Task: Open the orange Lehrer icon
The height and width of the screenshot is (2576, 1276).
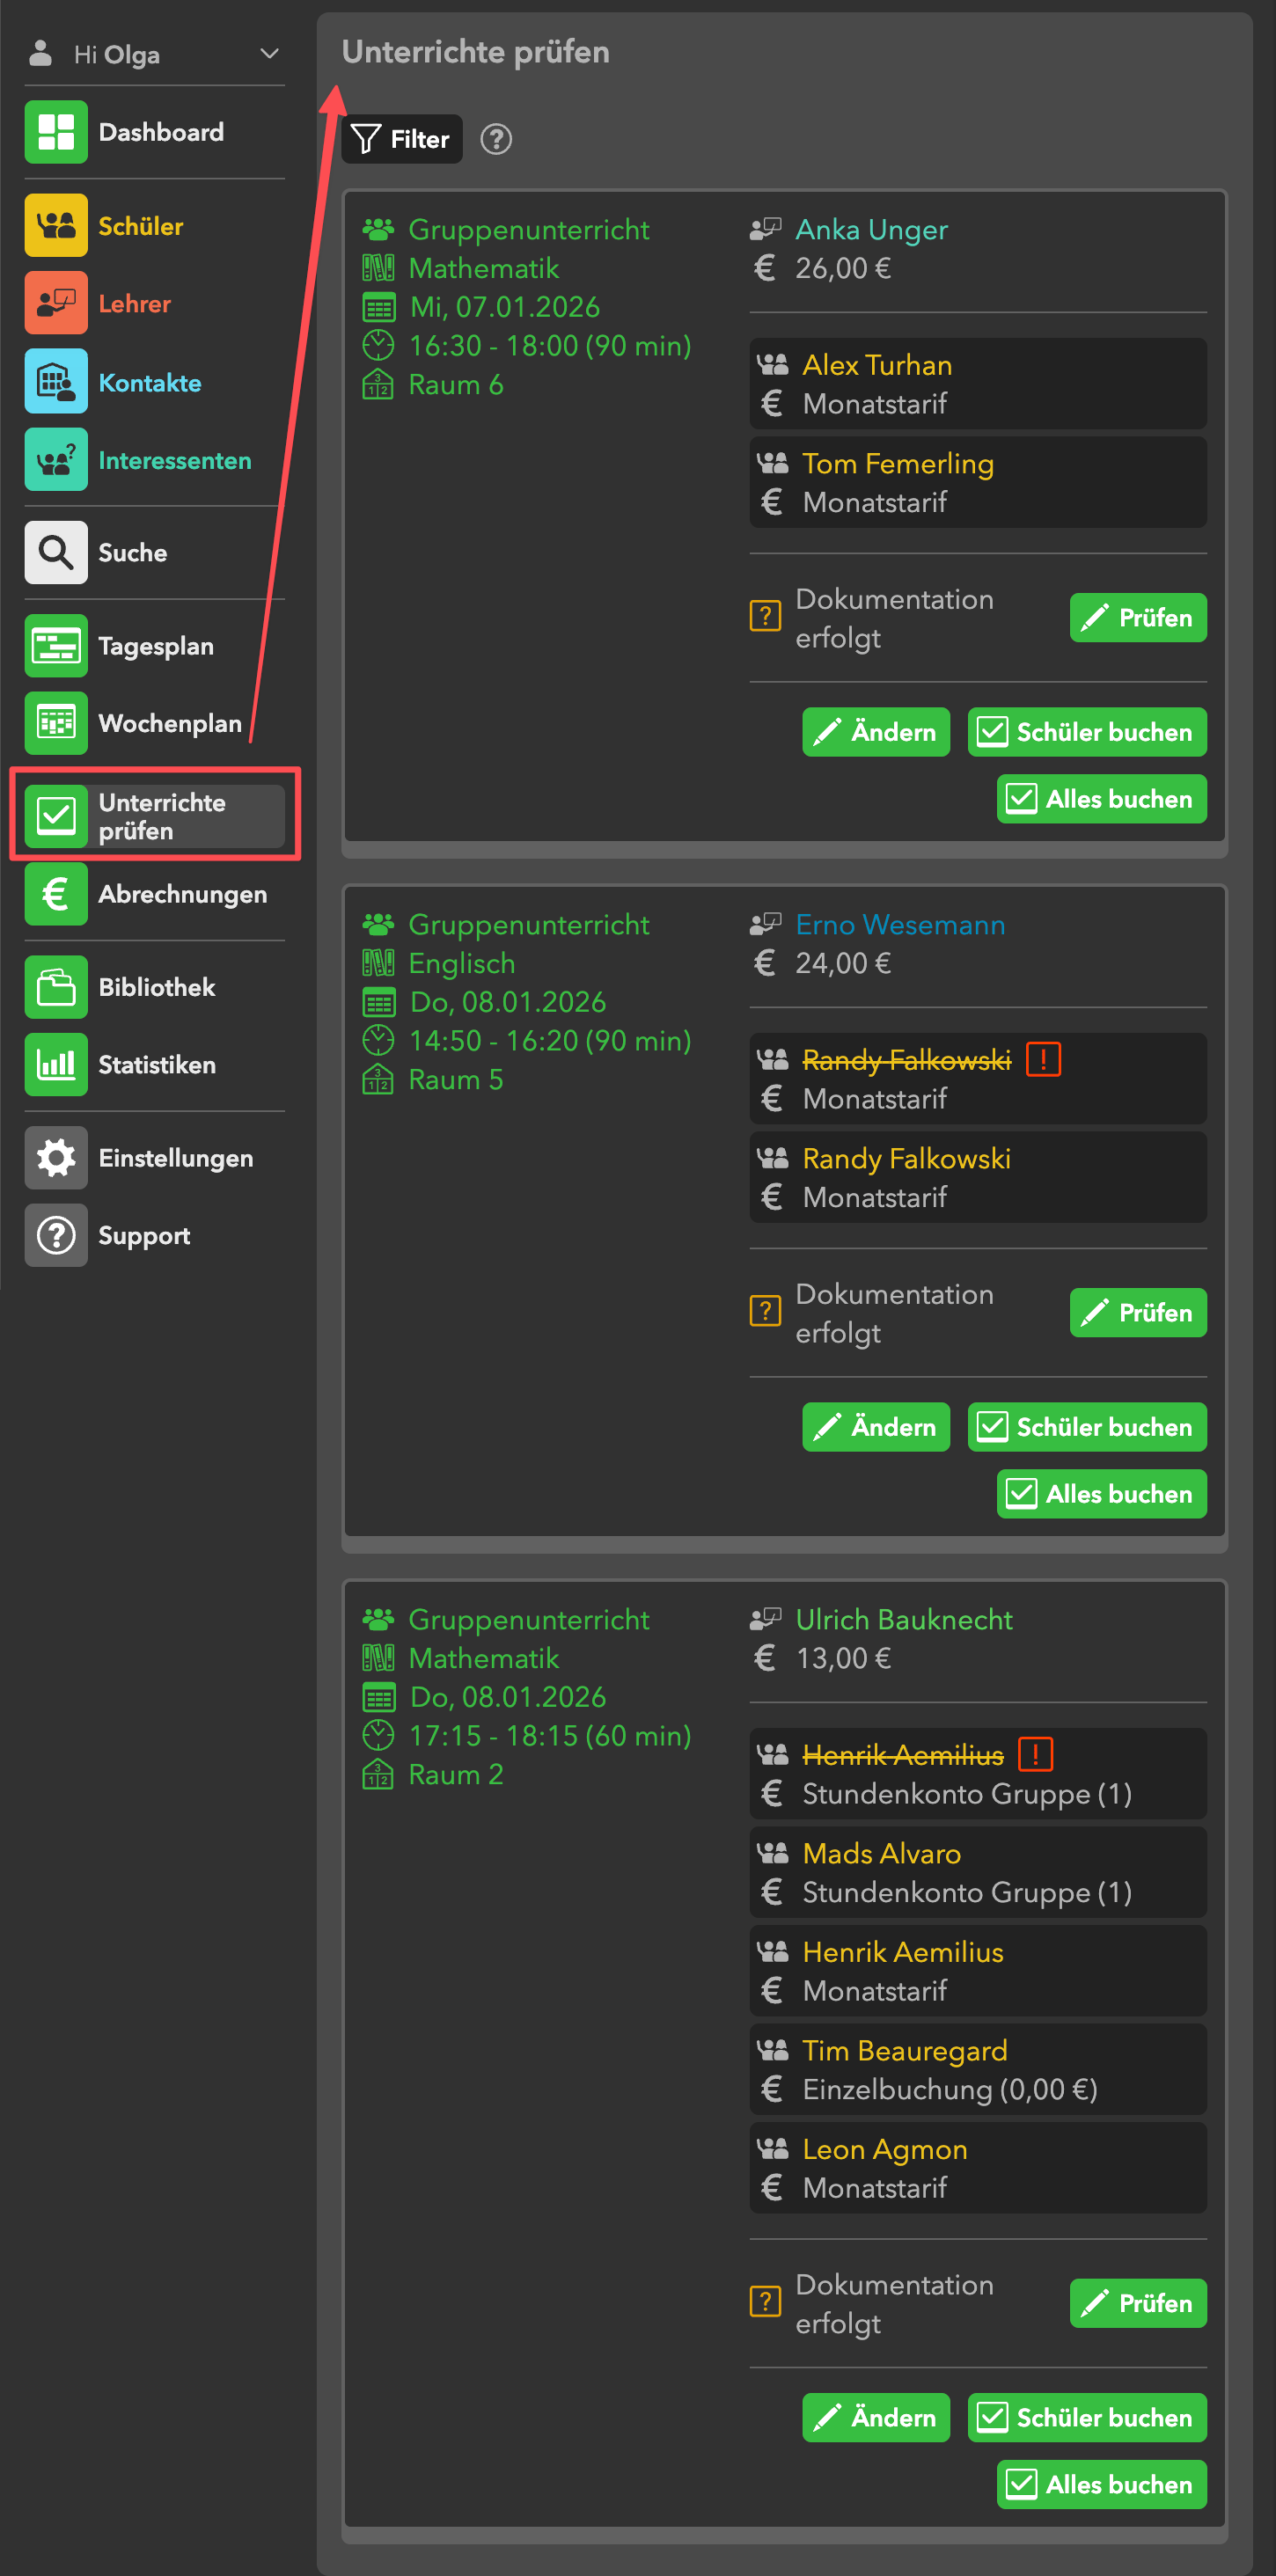Action: (x=56, y=303)
